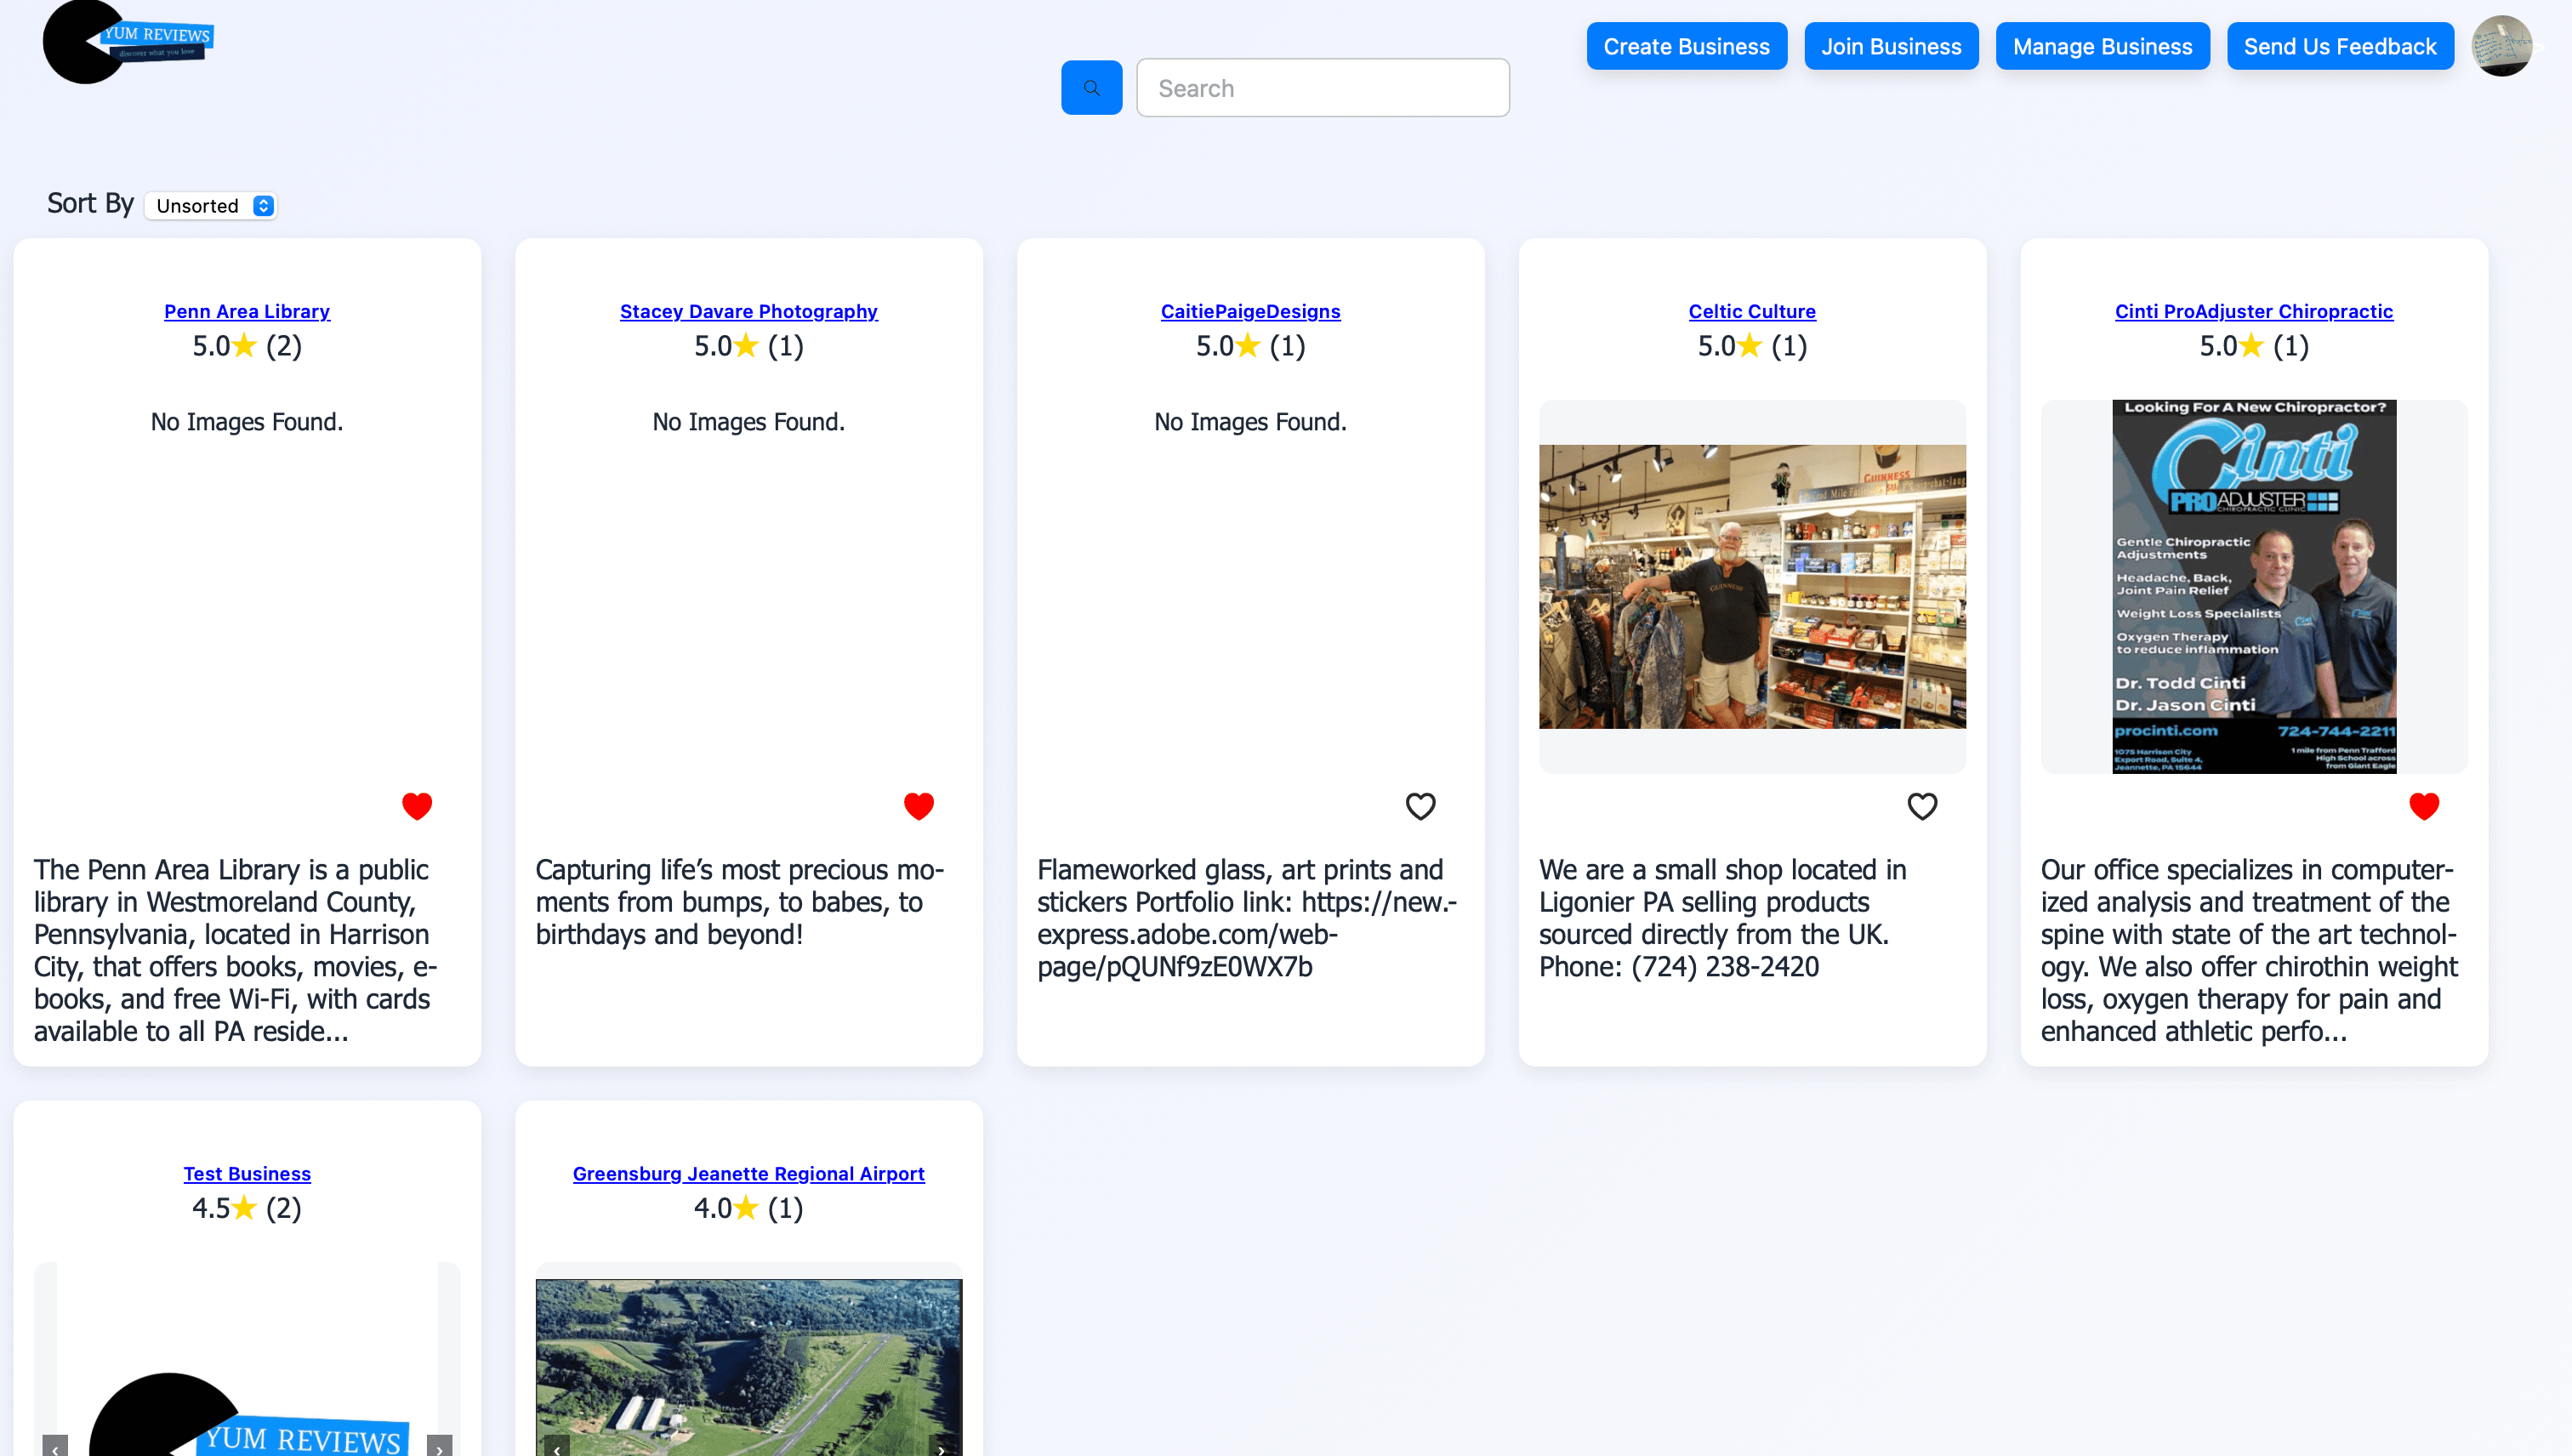Show next Greensburg Airport carousel image
This screenshot has width=2572, height=1456.
click(x=941, y=1446)
